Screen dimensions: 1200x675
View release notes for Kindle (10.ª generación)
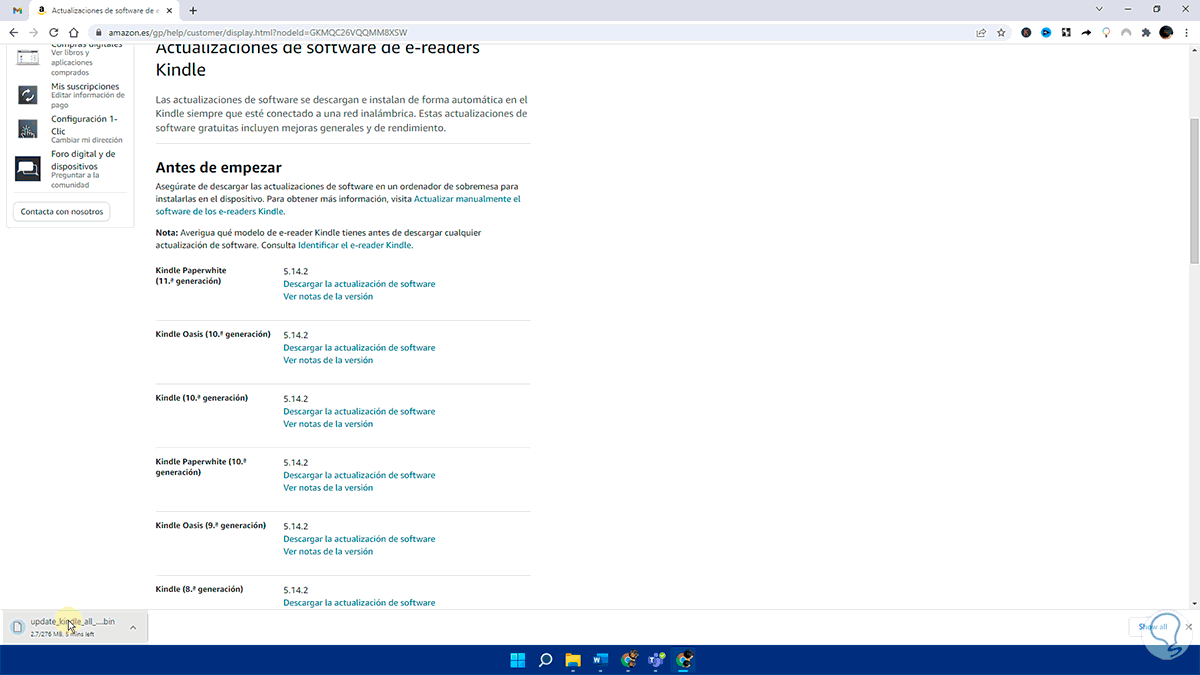(328, 424)
